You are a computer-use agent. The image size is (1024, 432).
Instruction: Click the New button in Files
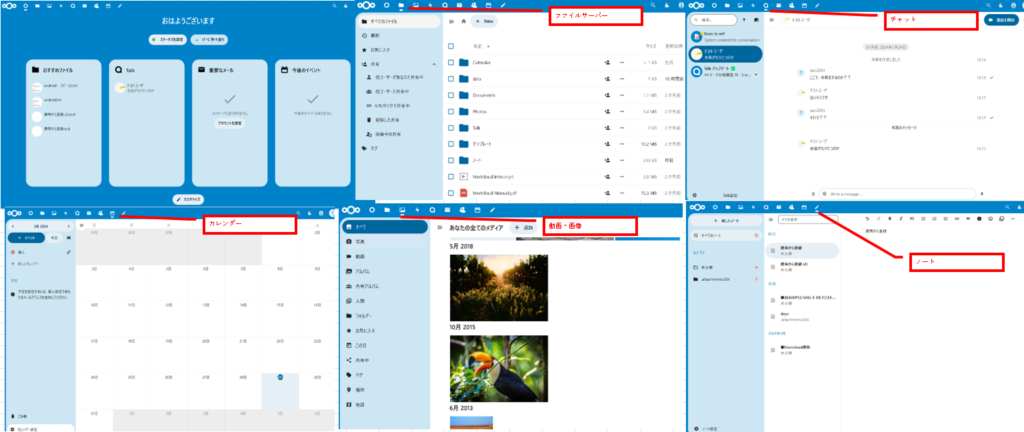tap(484, 21)
